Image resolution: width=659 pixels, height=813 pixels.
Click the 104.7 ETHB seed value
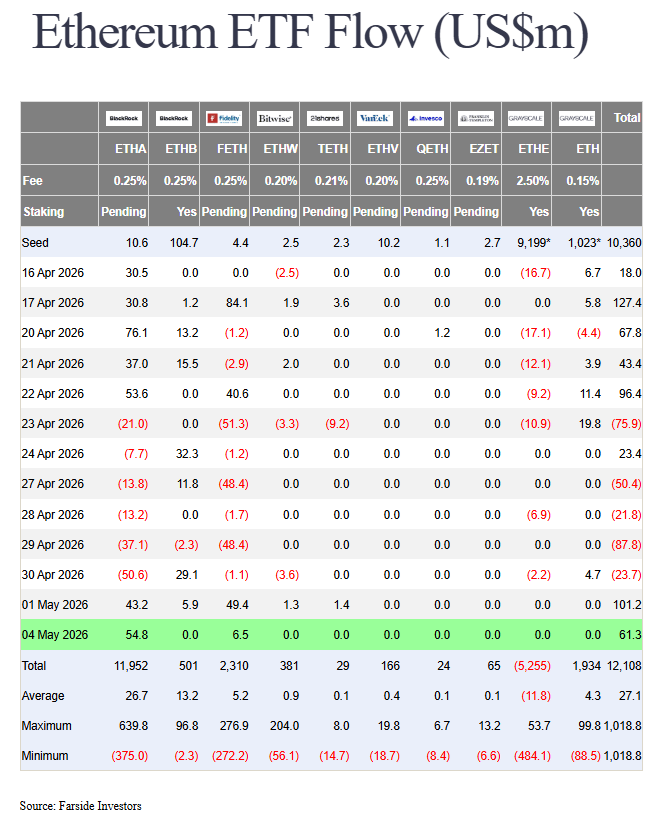[x=184, y=243]
